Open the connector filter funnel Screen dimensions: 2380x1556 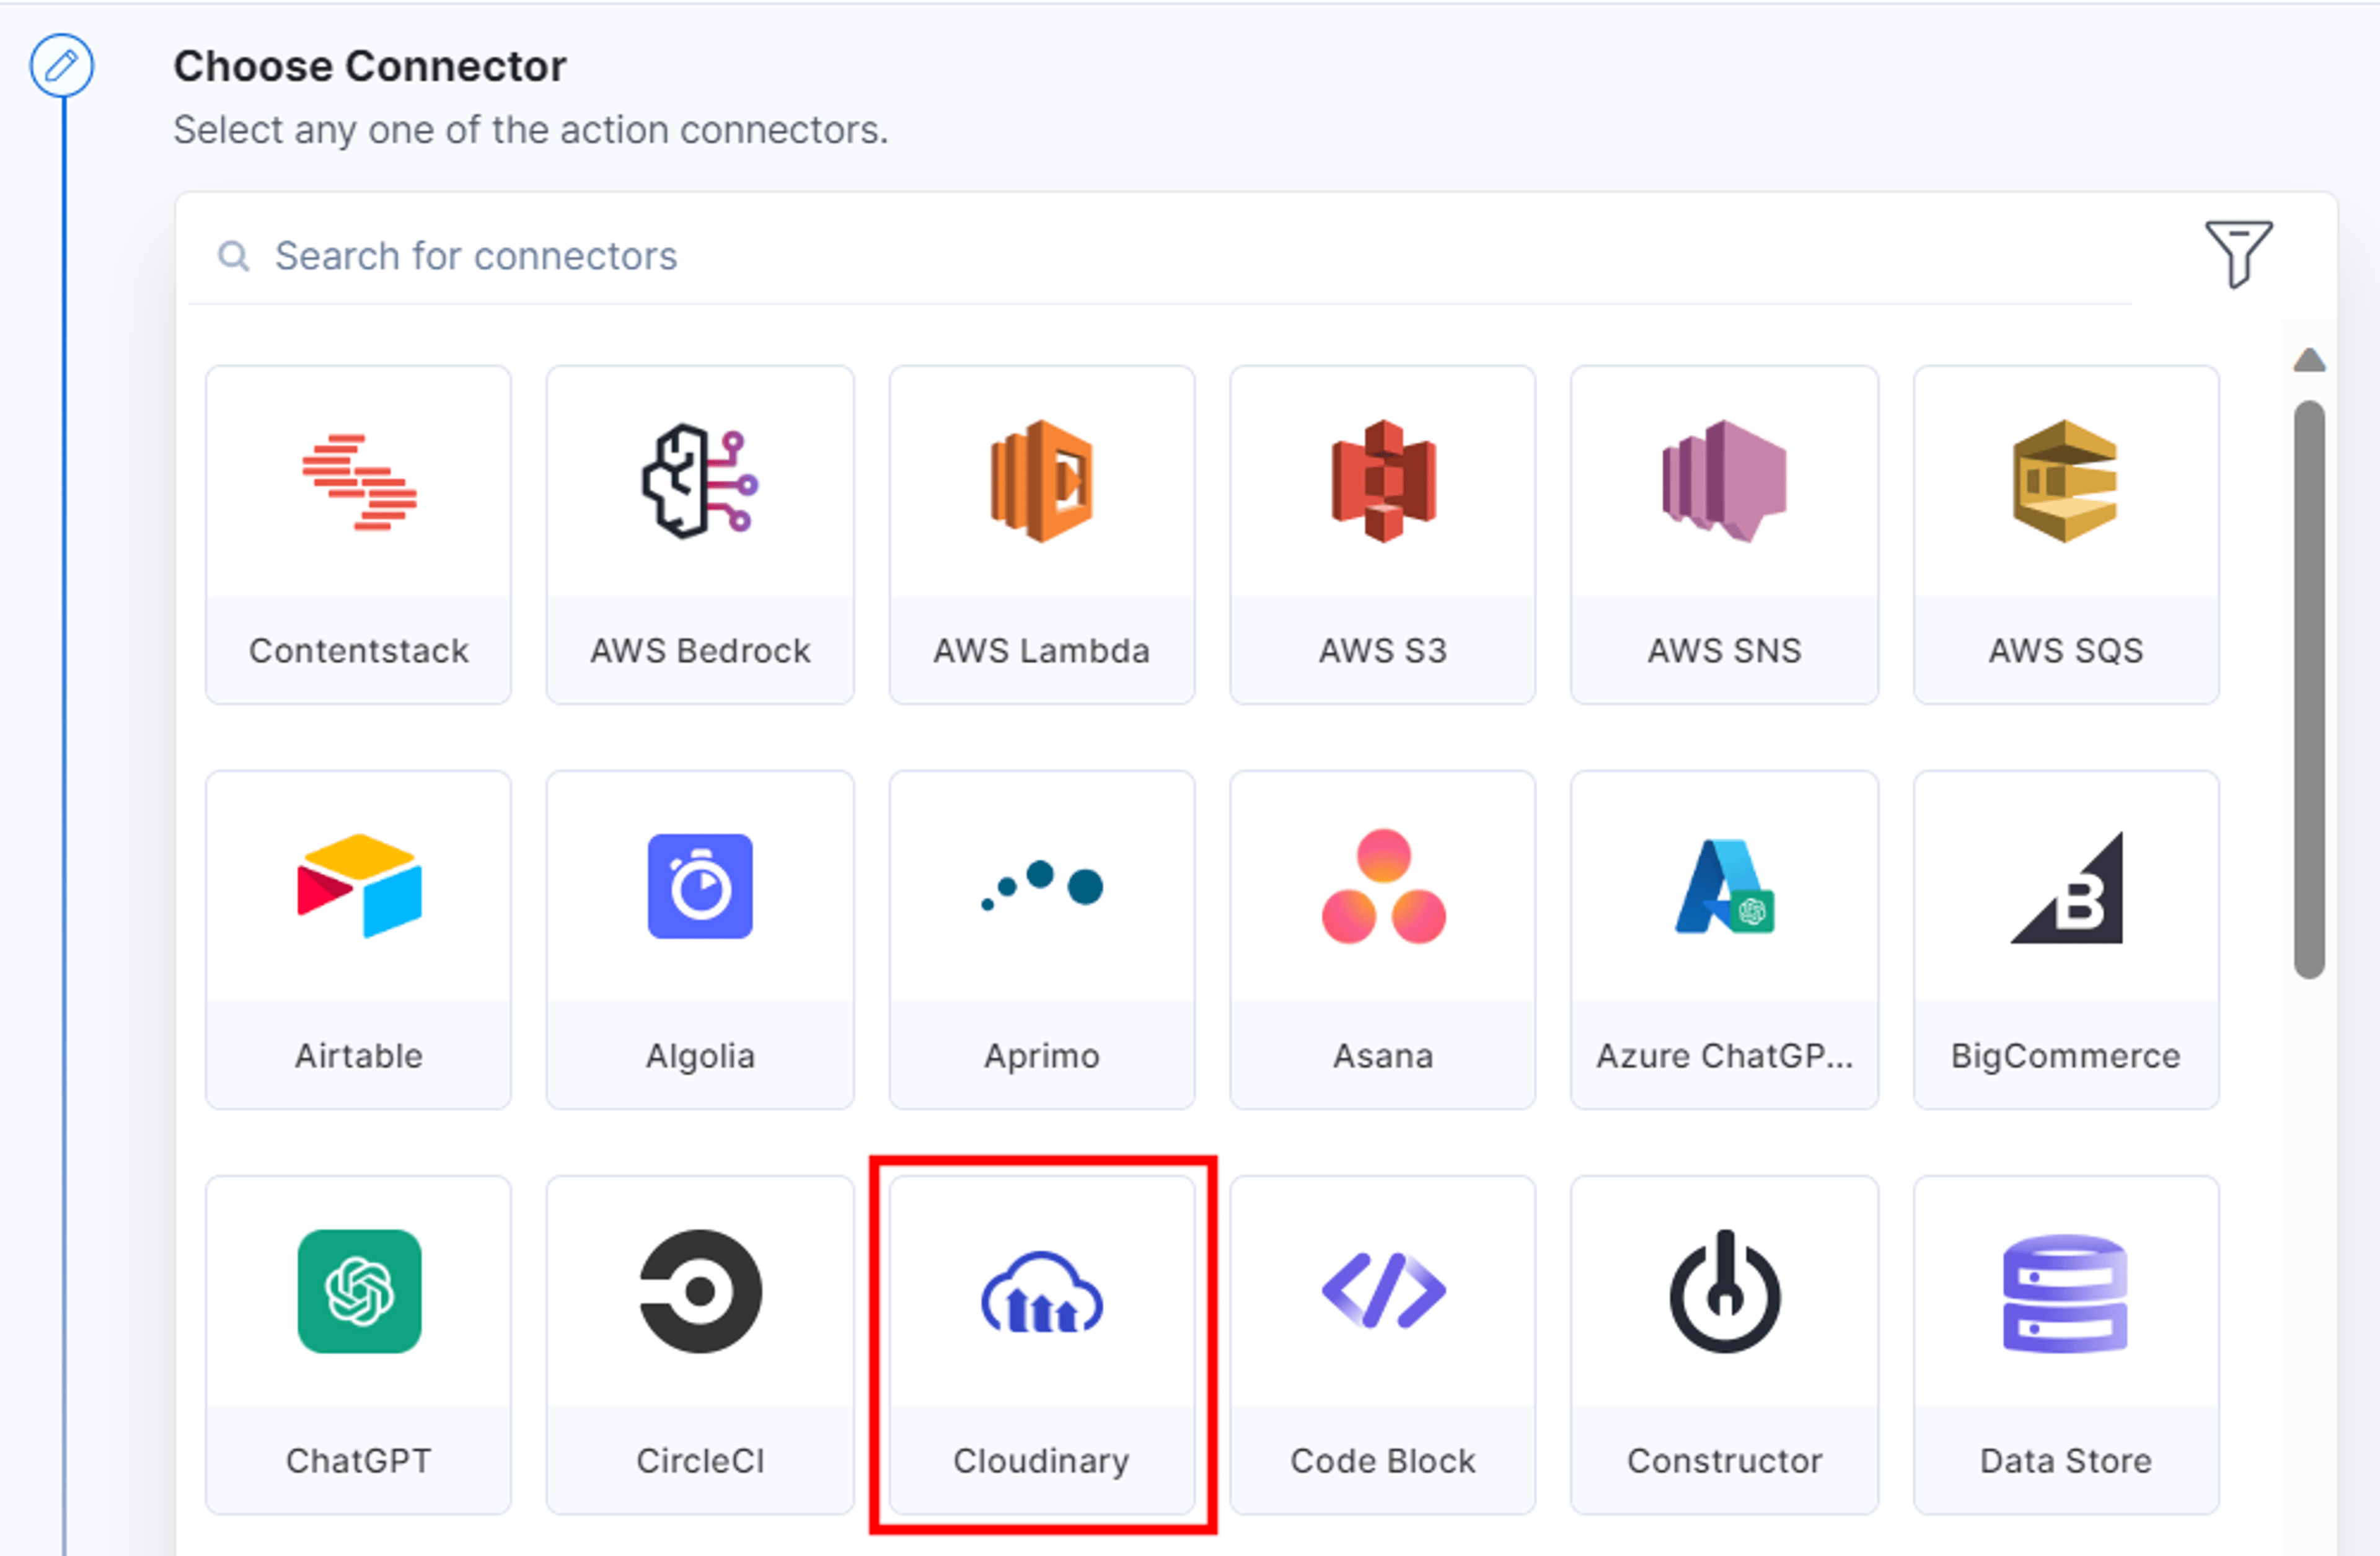2239,254
